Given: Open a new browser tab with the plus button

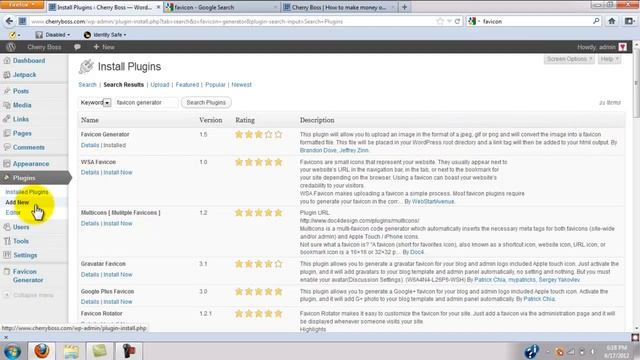Looking at the screenshot, I should pyautogui.click(x=404, y=7).
